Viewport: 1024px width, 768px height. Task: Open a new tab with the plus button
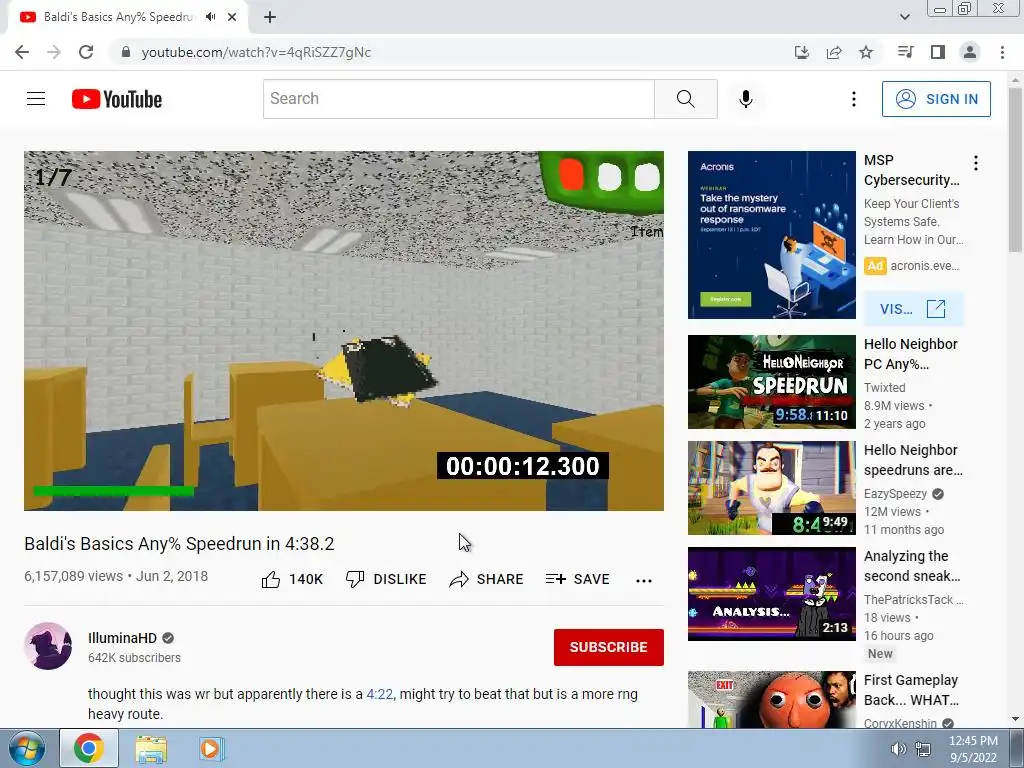(x=270, y=17)
